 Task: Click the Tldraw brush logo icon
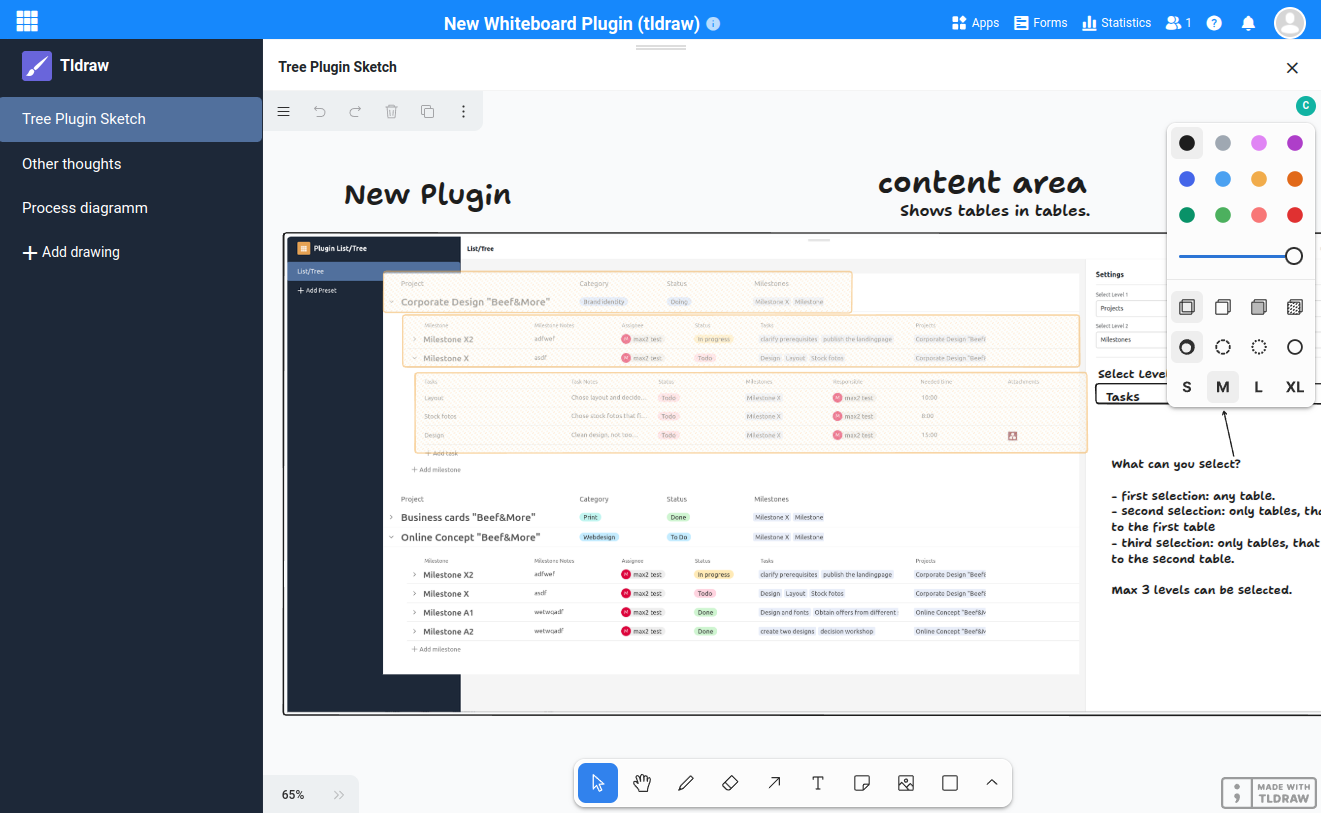tap(37, 66)
